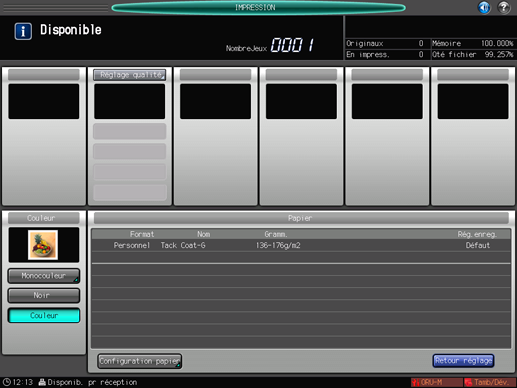Click the Nom column header
This screenshot has width=517, height=388.
[203, 234]
